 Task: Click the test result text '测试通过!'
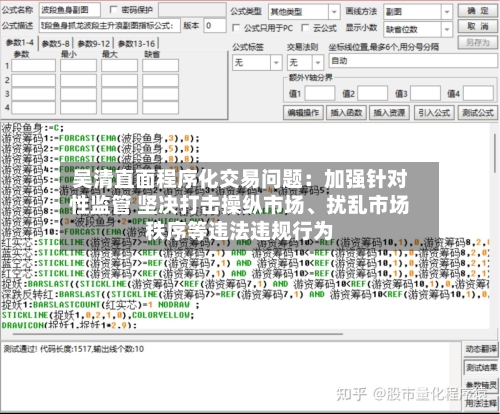click(21, 349)
